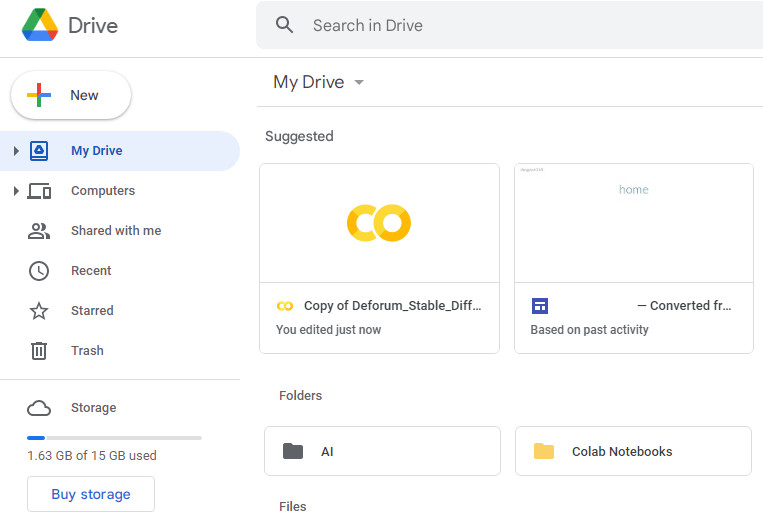
Task: Click the Search in Drive field
Action: coord(509,25)
